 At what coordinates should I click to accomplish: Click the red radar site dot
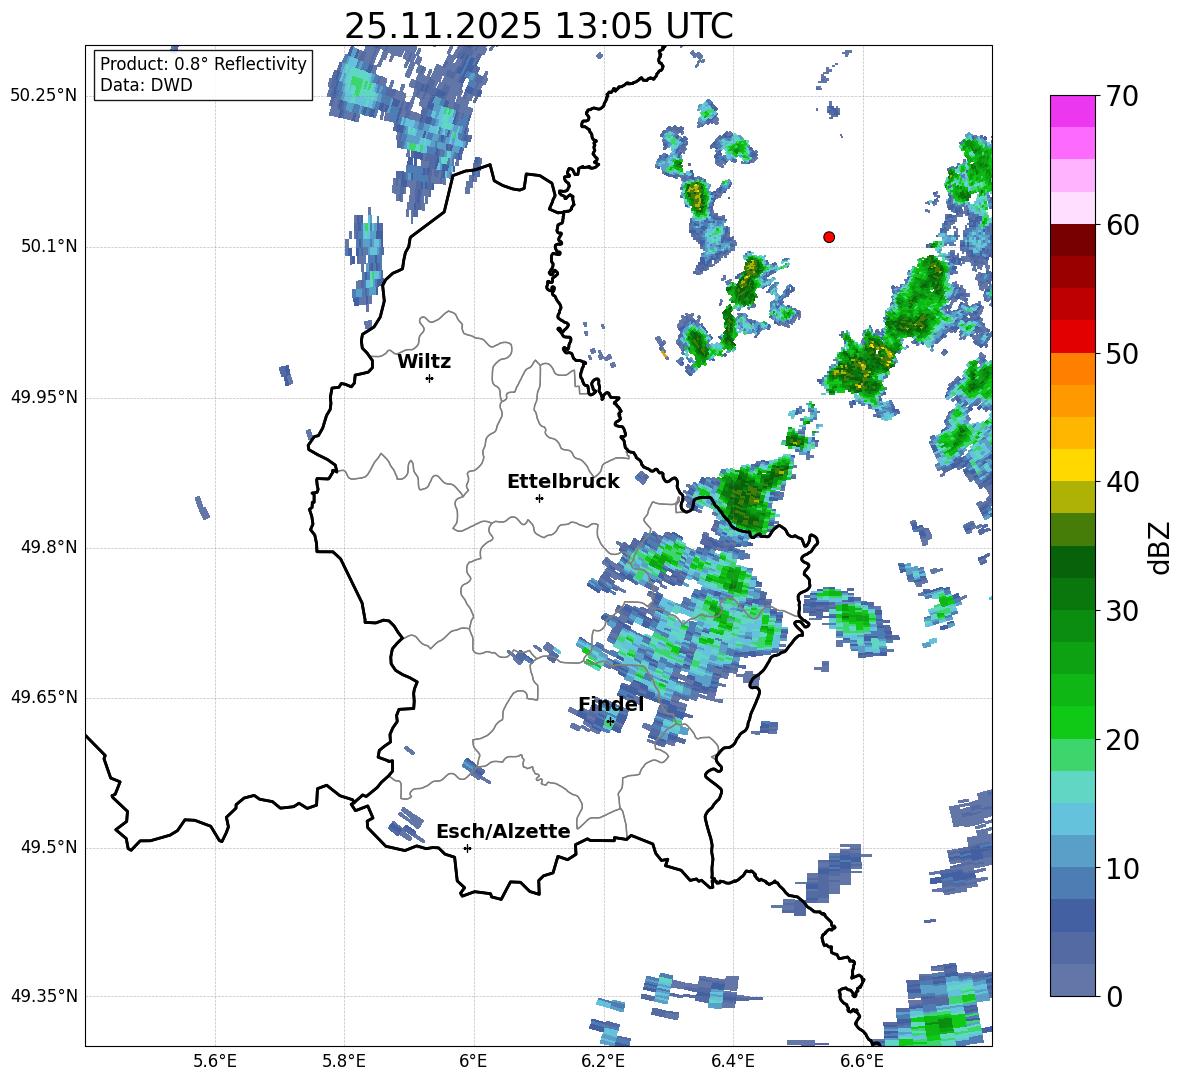point(829,237)
